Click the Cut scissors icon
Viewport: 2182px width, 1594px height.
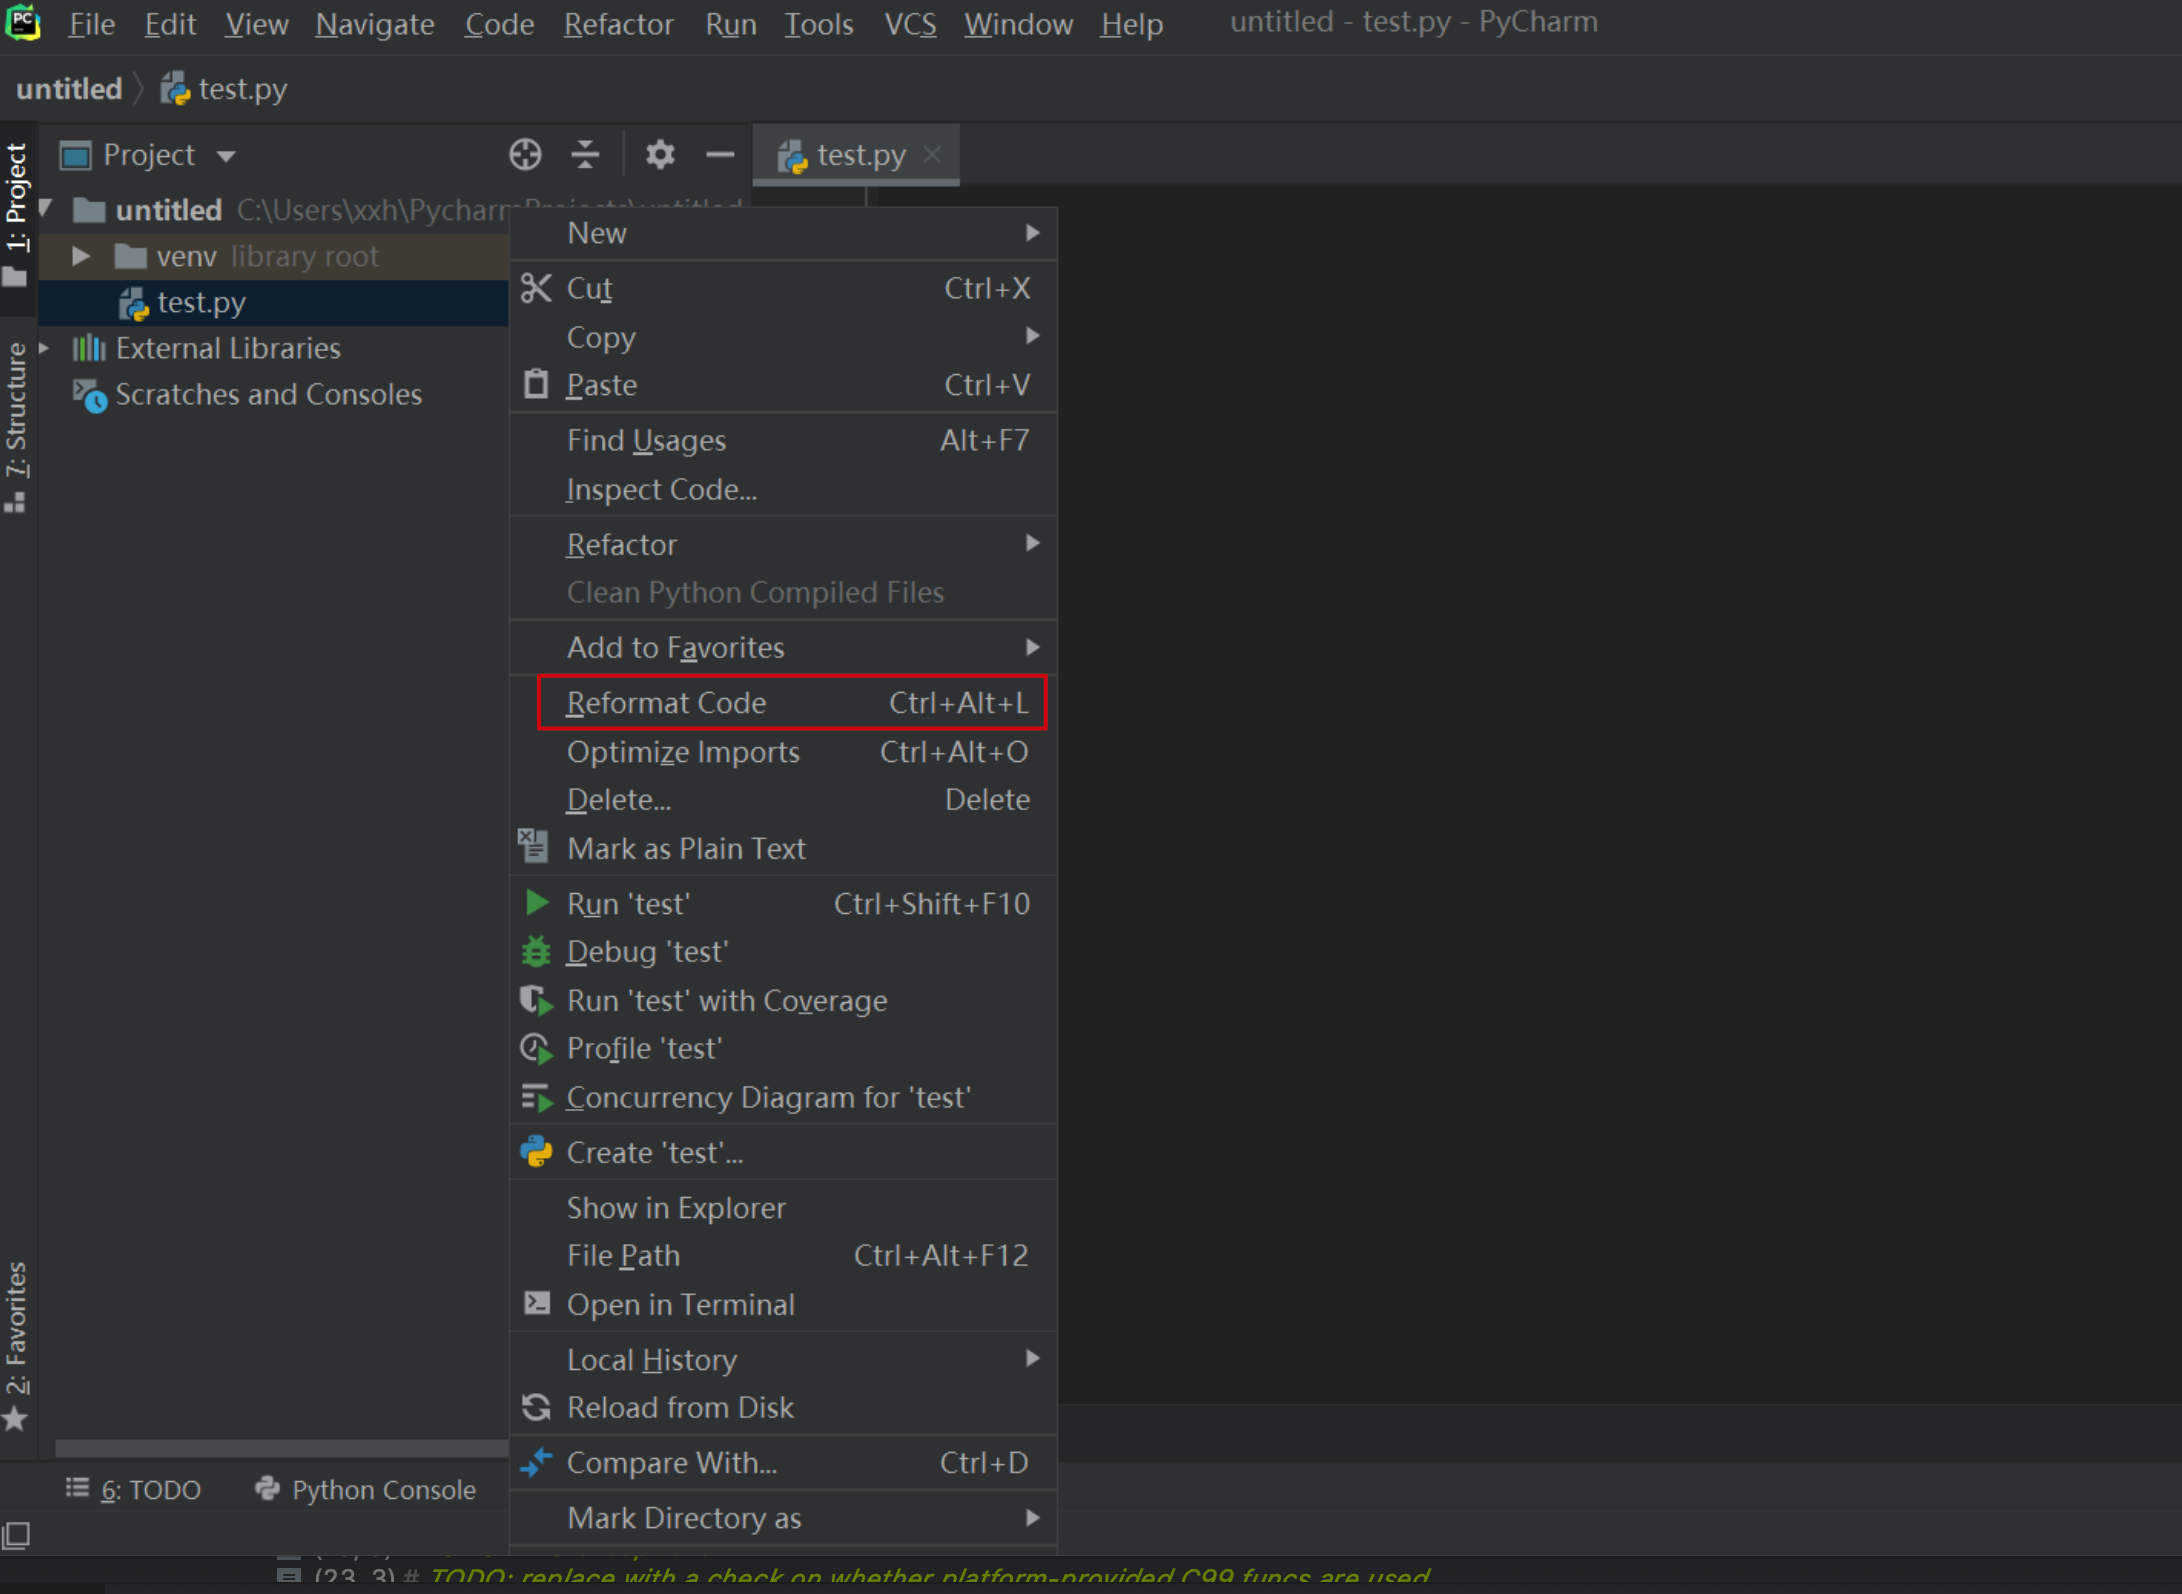pos(536,288)
